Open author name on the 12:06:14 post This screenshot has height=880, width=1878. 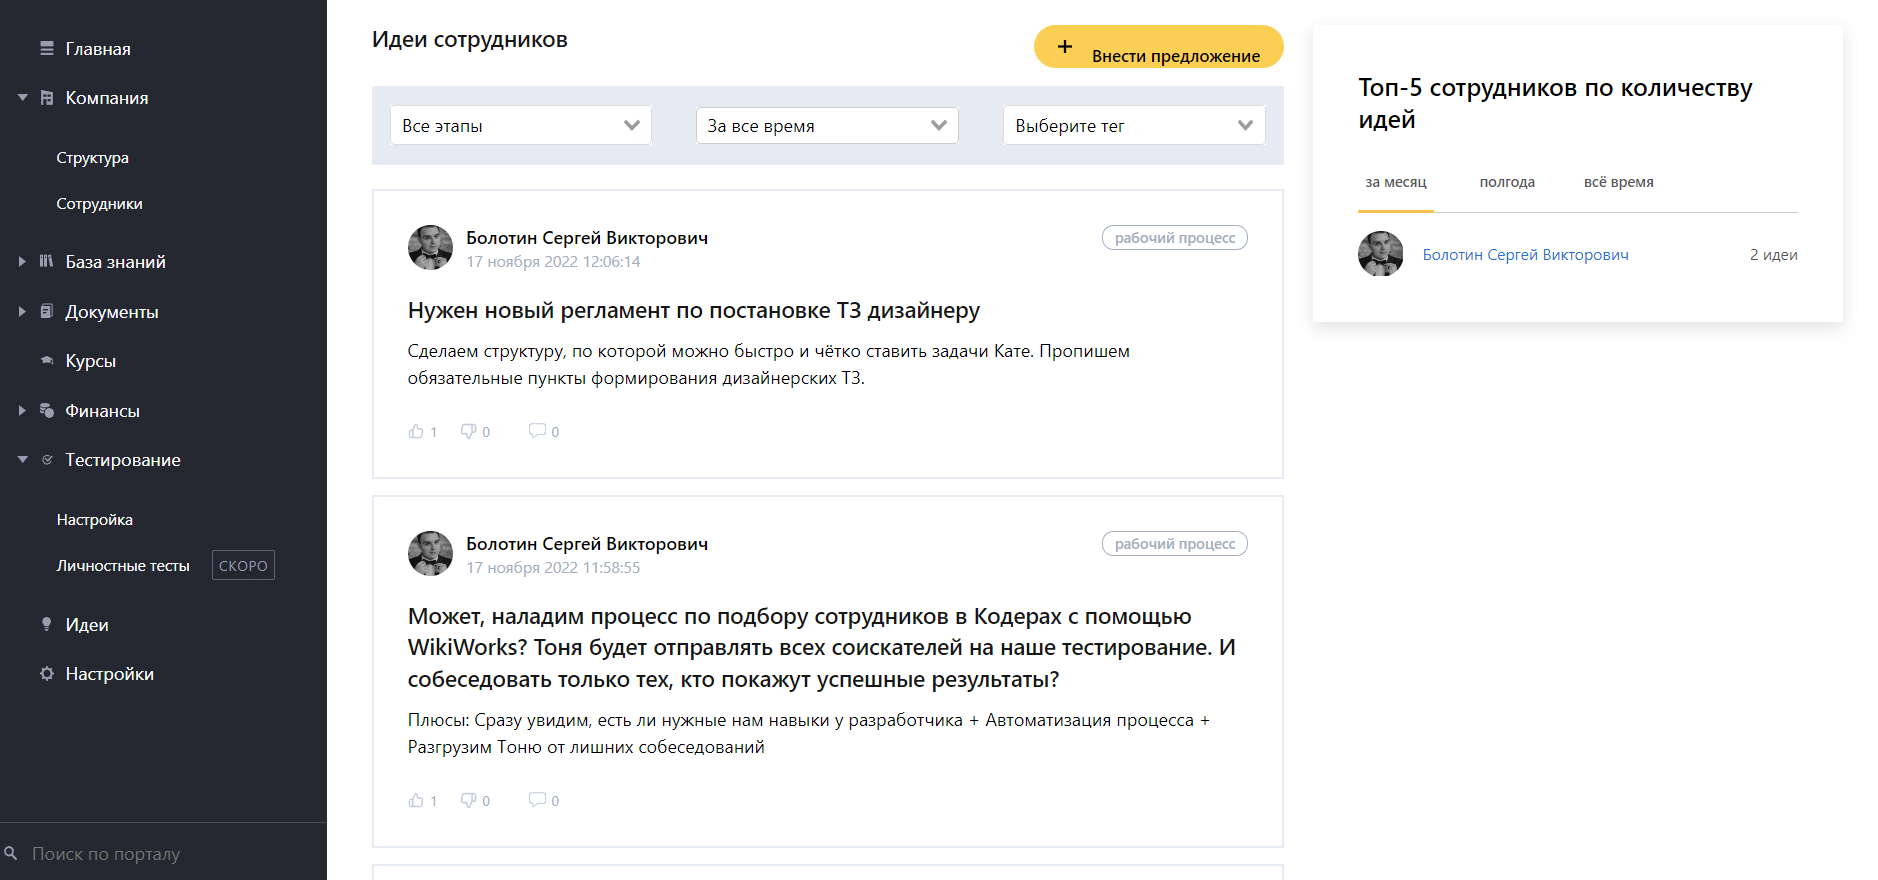pyautogui.click(x=587, y=238)
